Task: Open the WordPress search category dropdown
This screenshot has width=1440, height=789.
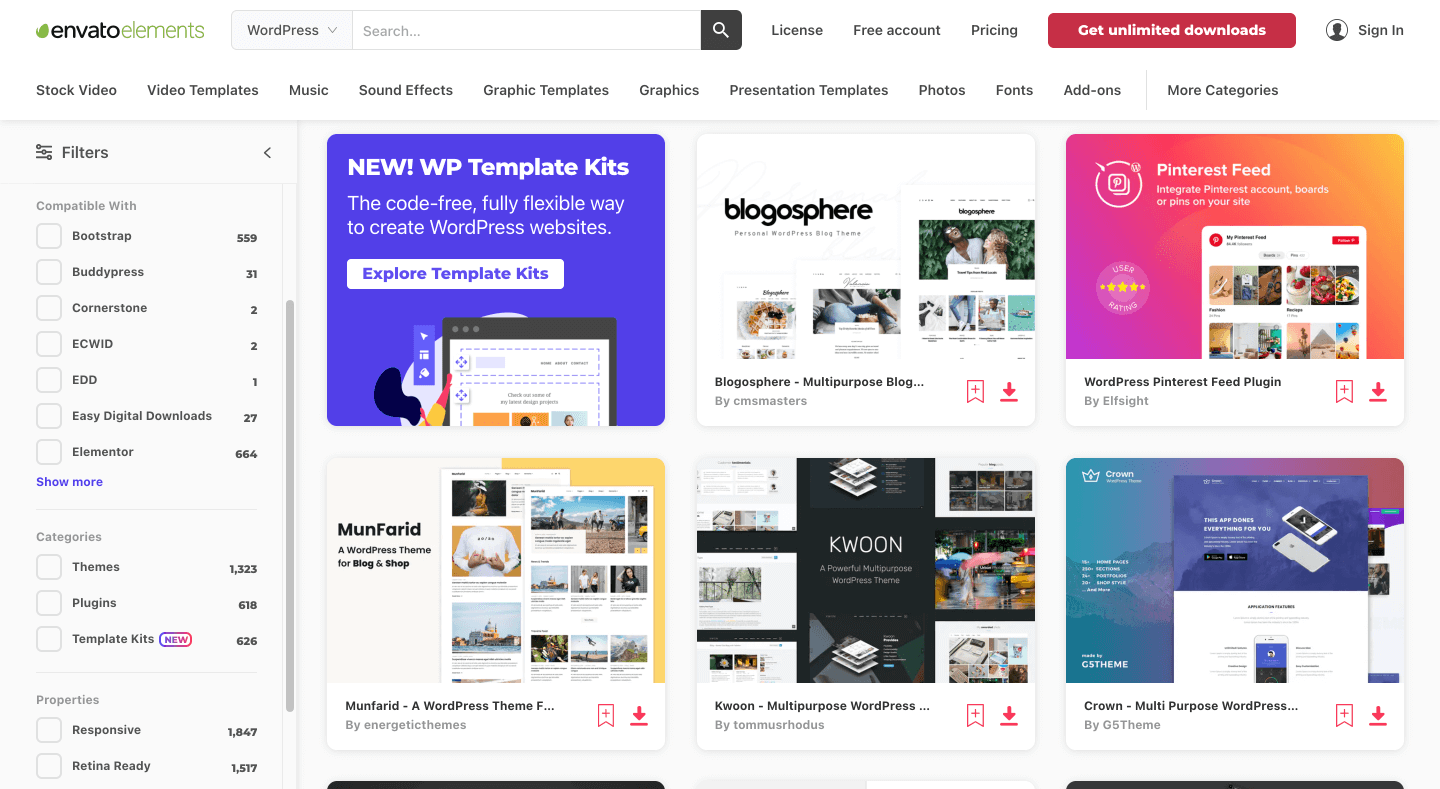Action: (x=292, y=30)
